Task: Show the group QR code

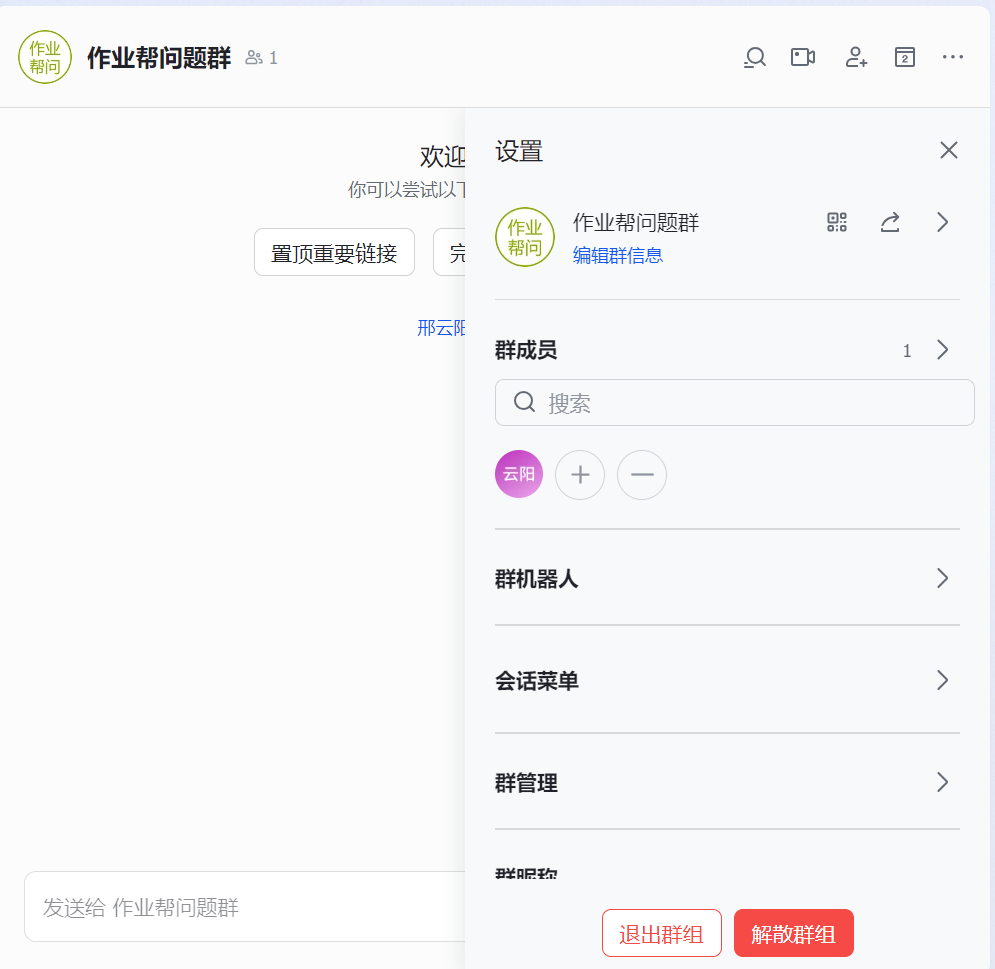Action: tap(837, 222)
